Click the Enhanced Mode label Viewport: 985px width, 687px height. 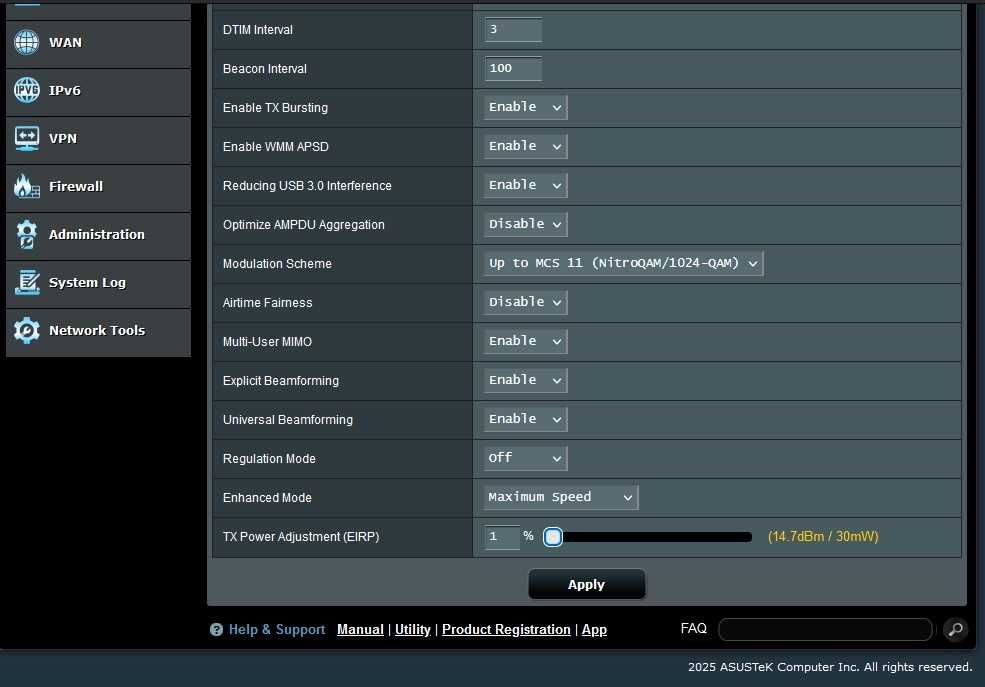point(267,497)
